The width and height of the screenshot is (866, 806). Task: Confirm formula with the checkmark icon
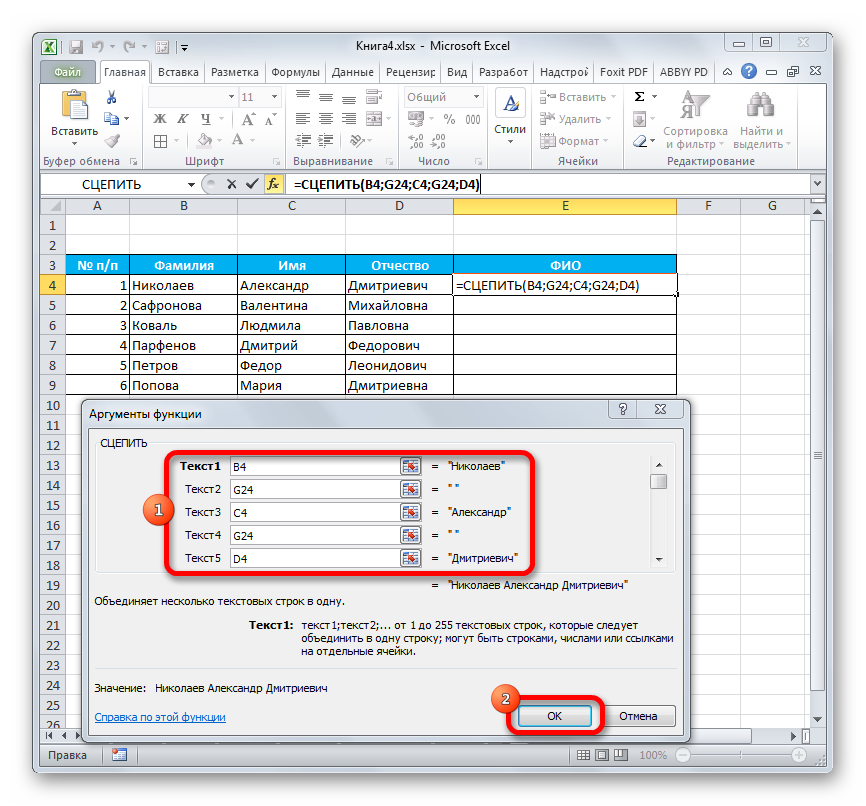(x=251, y=185)
